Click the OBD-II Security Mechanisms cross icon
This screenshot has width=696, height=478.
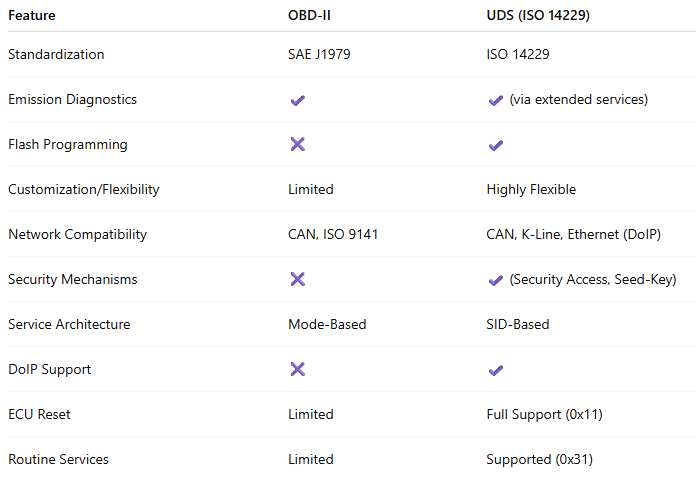click(297, 280)
